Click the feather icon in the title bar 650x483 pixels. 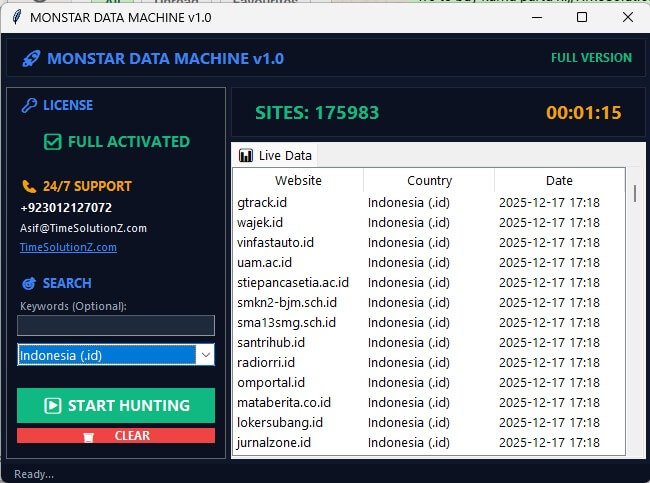click(17, 17)
